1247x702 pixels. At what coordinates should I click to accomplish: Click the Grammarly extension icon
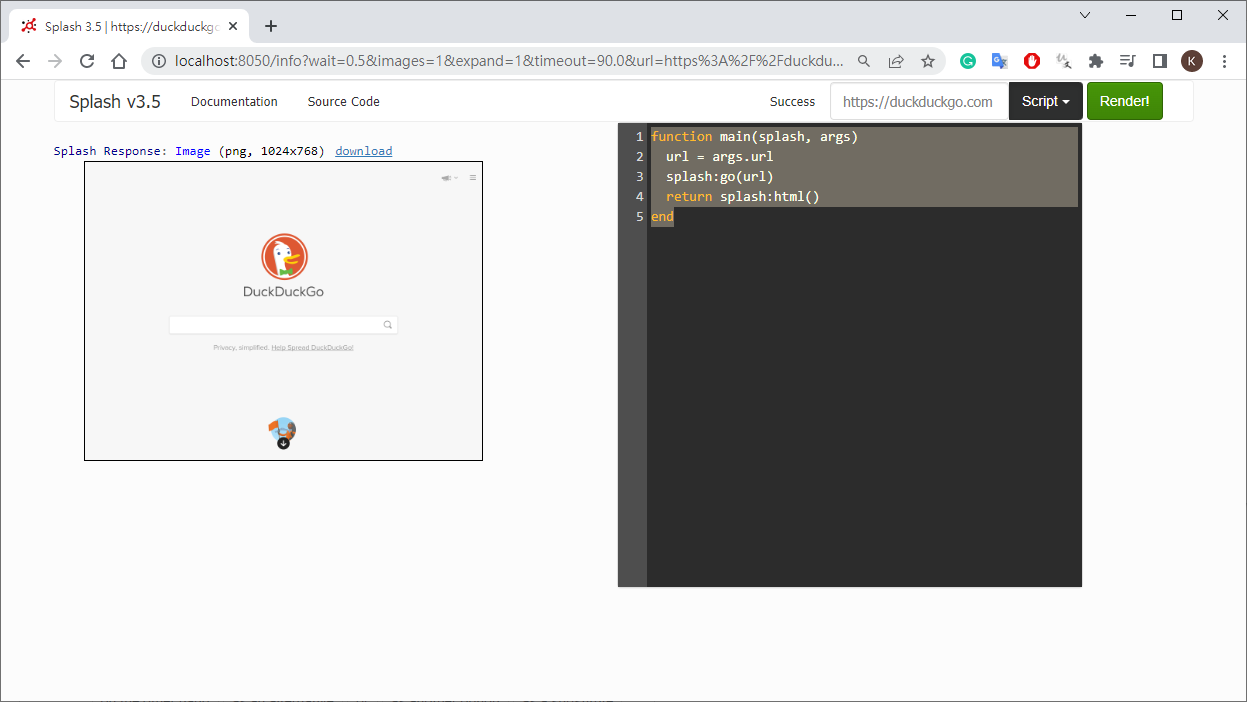pos(967,61)
